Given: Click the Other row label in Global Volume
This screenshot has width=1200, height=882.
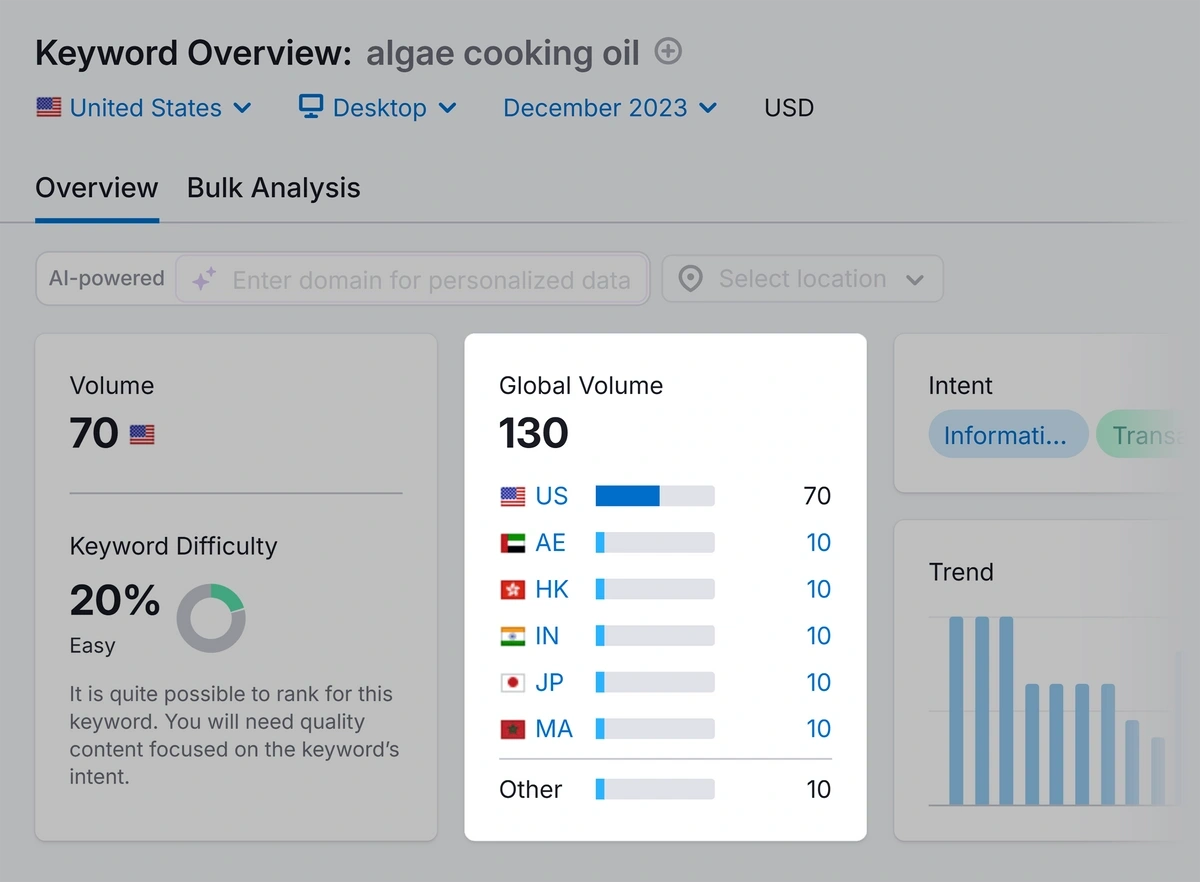Looking at the screenshot, I should pyautogui.click(x=531, y=790).
